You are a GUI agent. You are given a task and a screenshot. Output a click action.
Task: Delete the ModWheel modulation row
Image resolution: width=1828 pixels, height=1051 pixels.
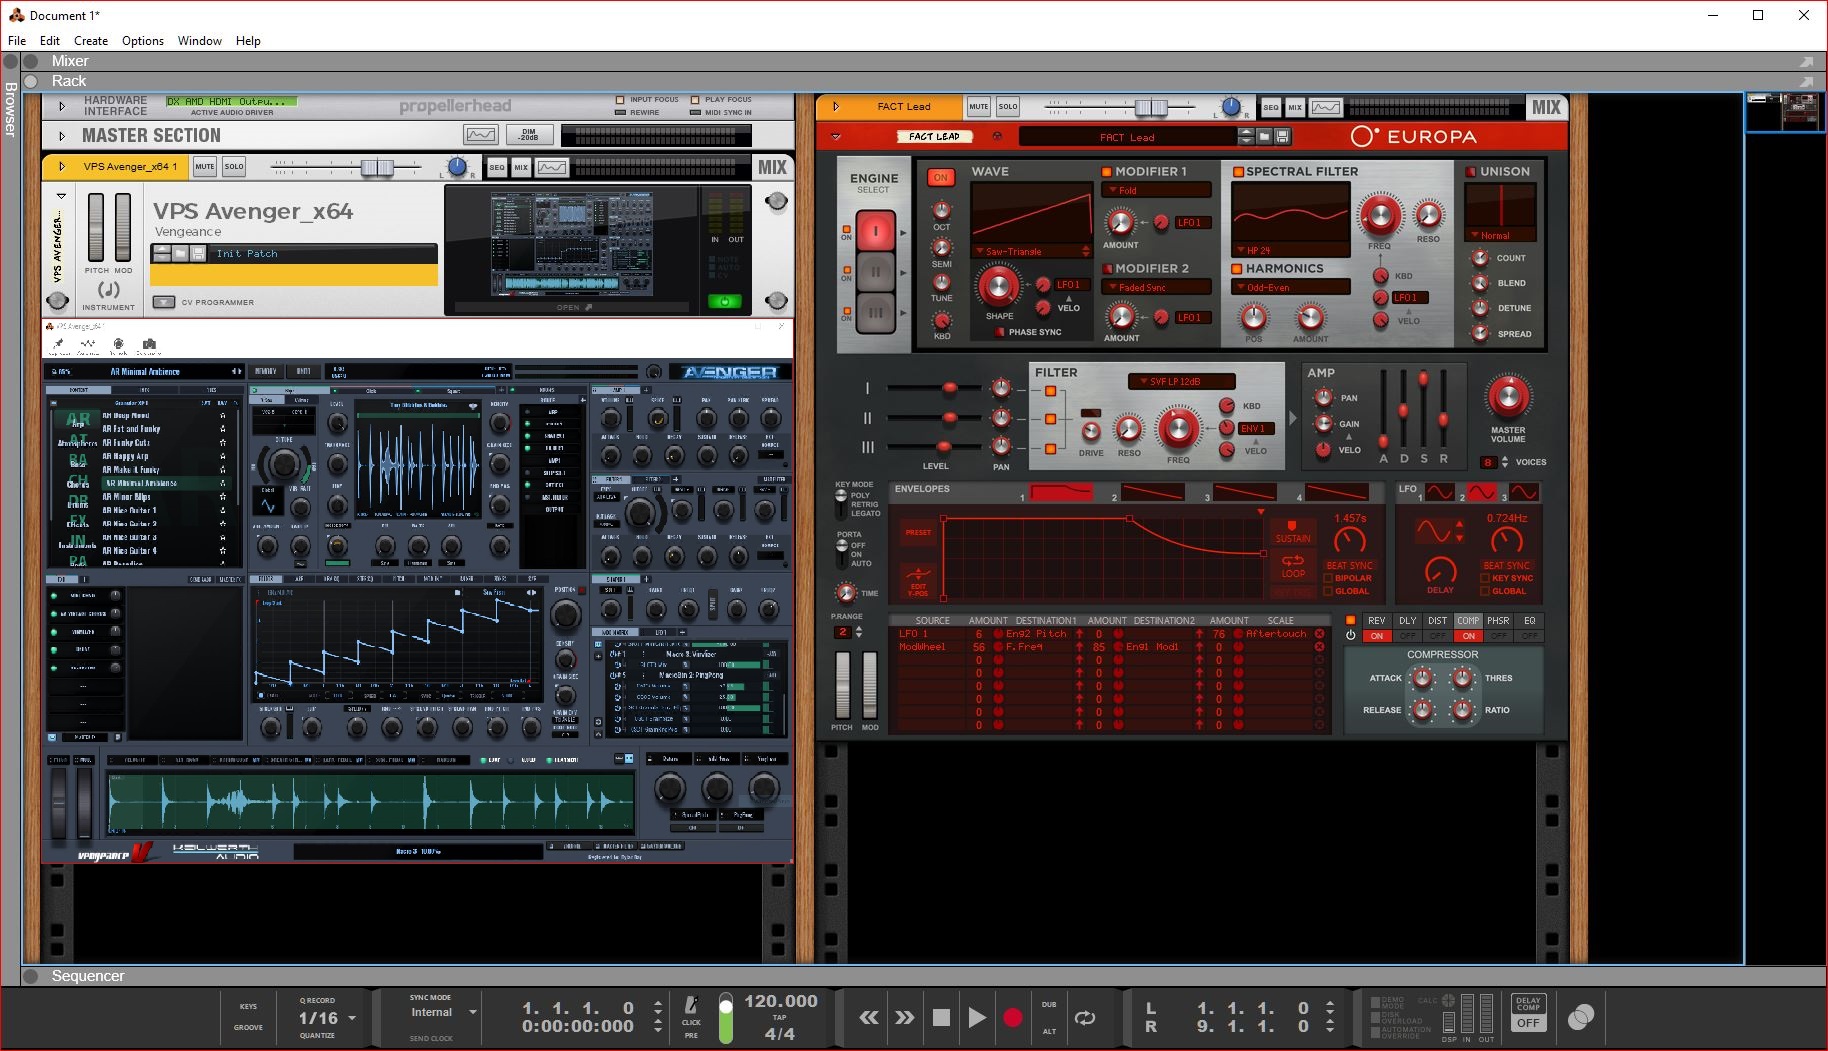click(1319, 647)
